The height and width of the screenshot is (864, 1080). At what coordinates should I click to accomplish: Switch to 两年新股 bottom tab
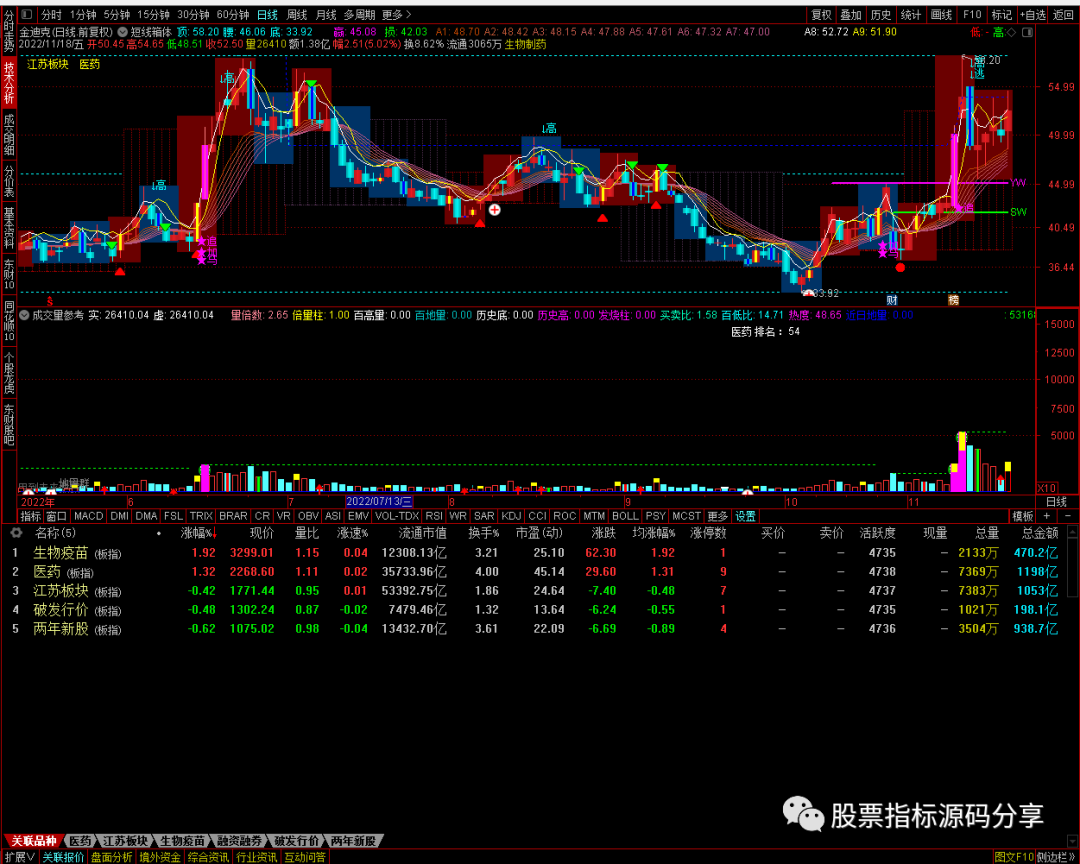tap(353, 841)
